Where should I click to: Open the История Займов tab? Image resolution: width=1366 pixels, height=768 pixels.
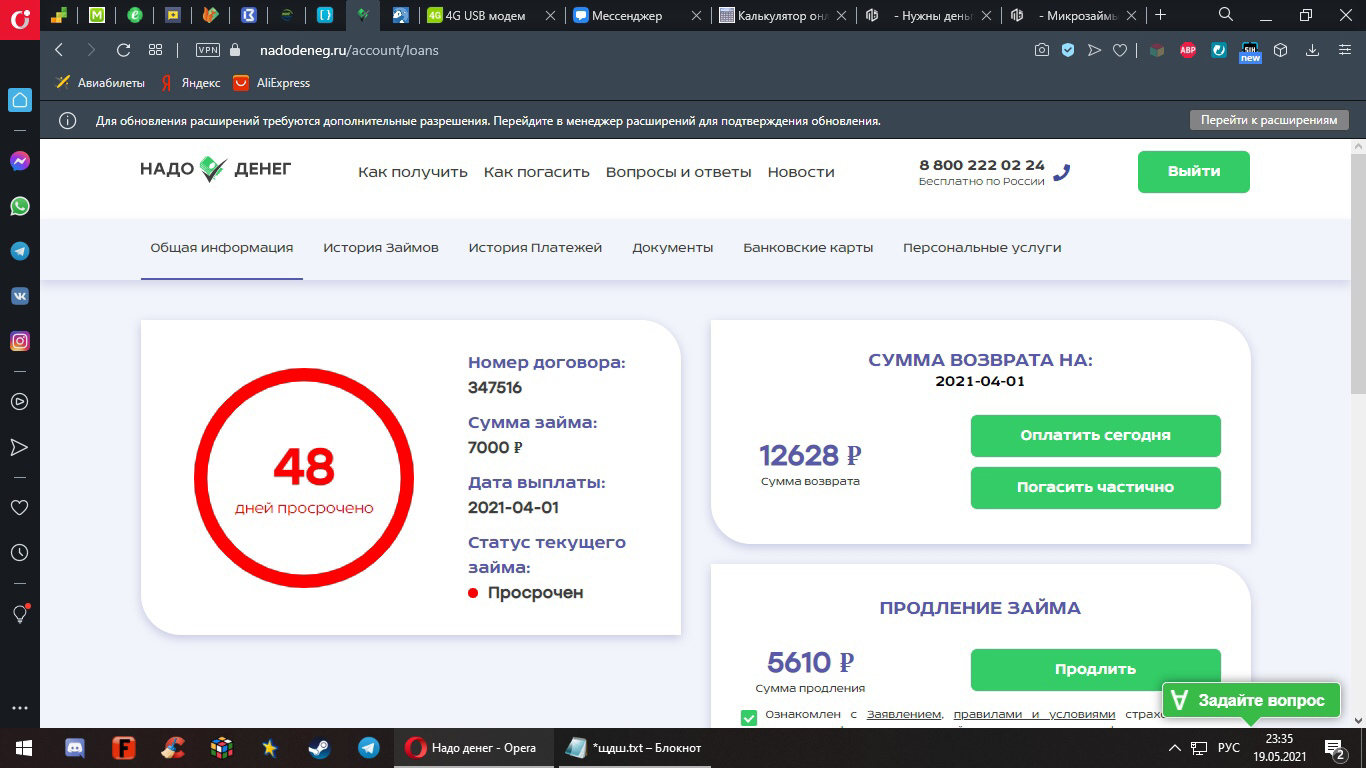[x=381, y=248]
